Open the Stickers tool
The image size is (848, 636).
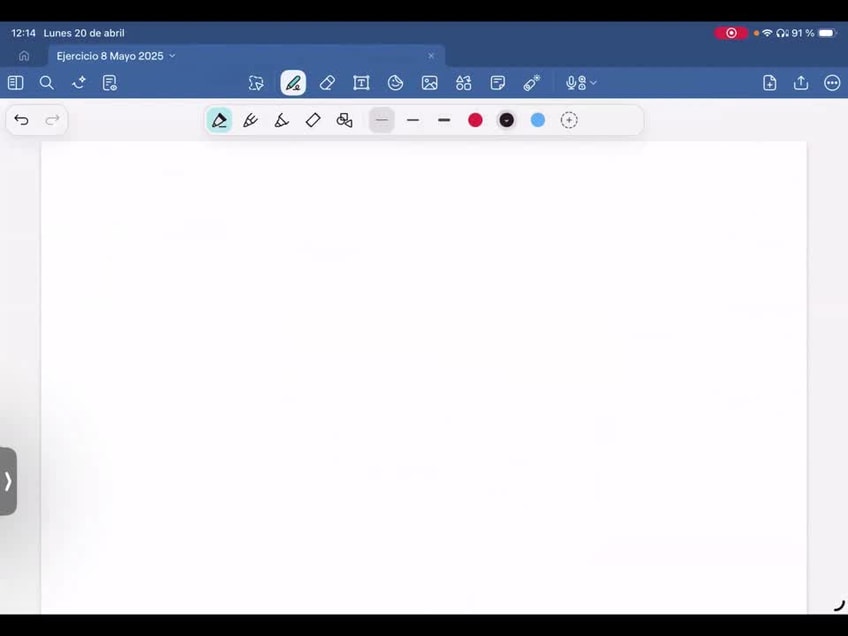[x=395, y=83]
